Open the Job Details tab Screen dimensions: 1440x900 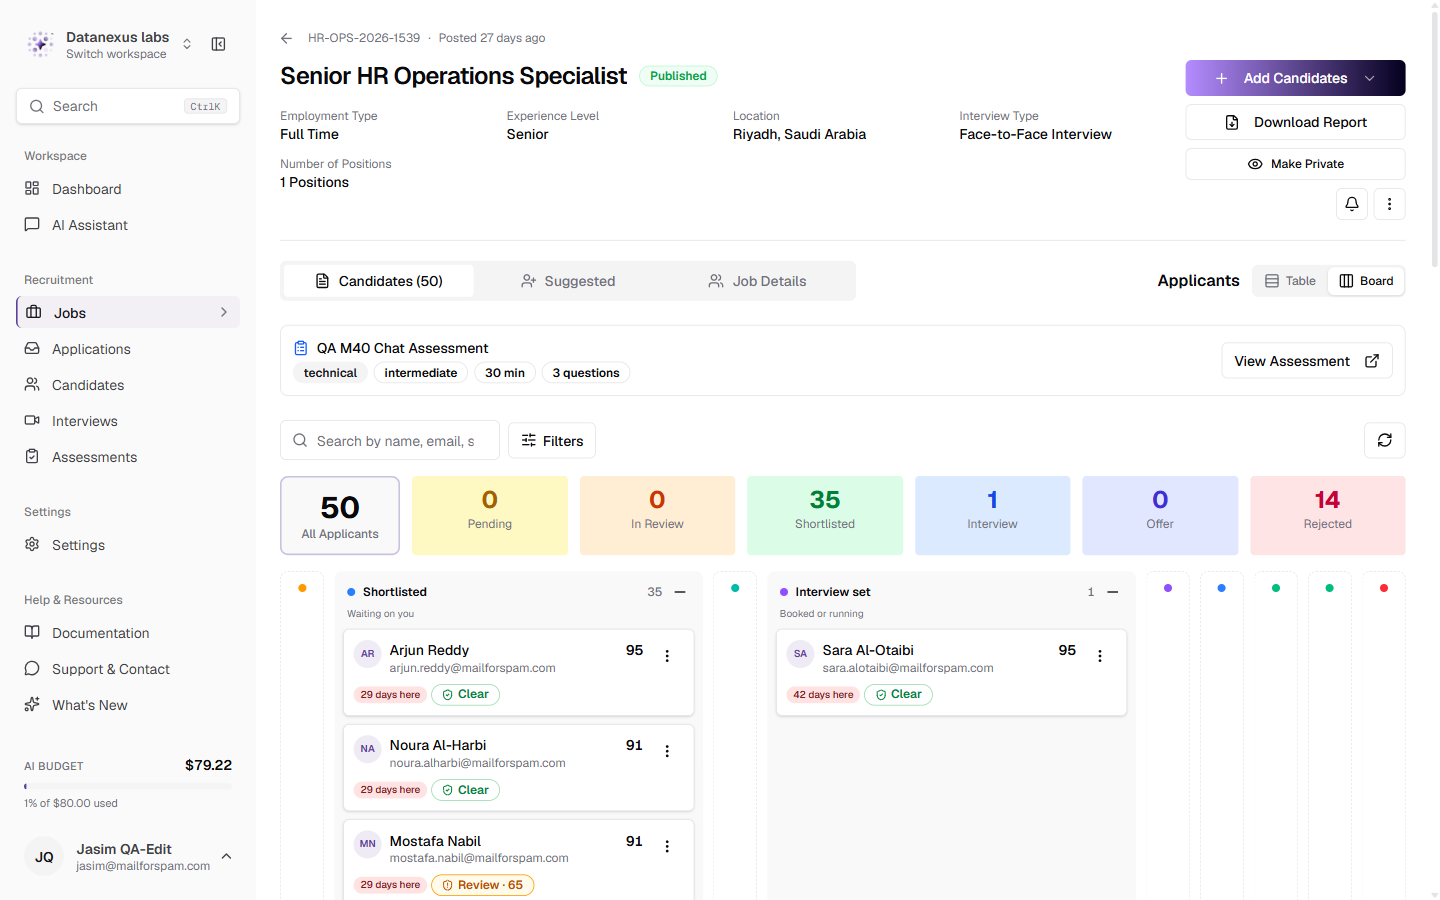click(x=757, y=281)
